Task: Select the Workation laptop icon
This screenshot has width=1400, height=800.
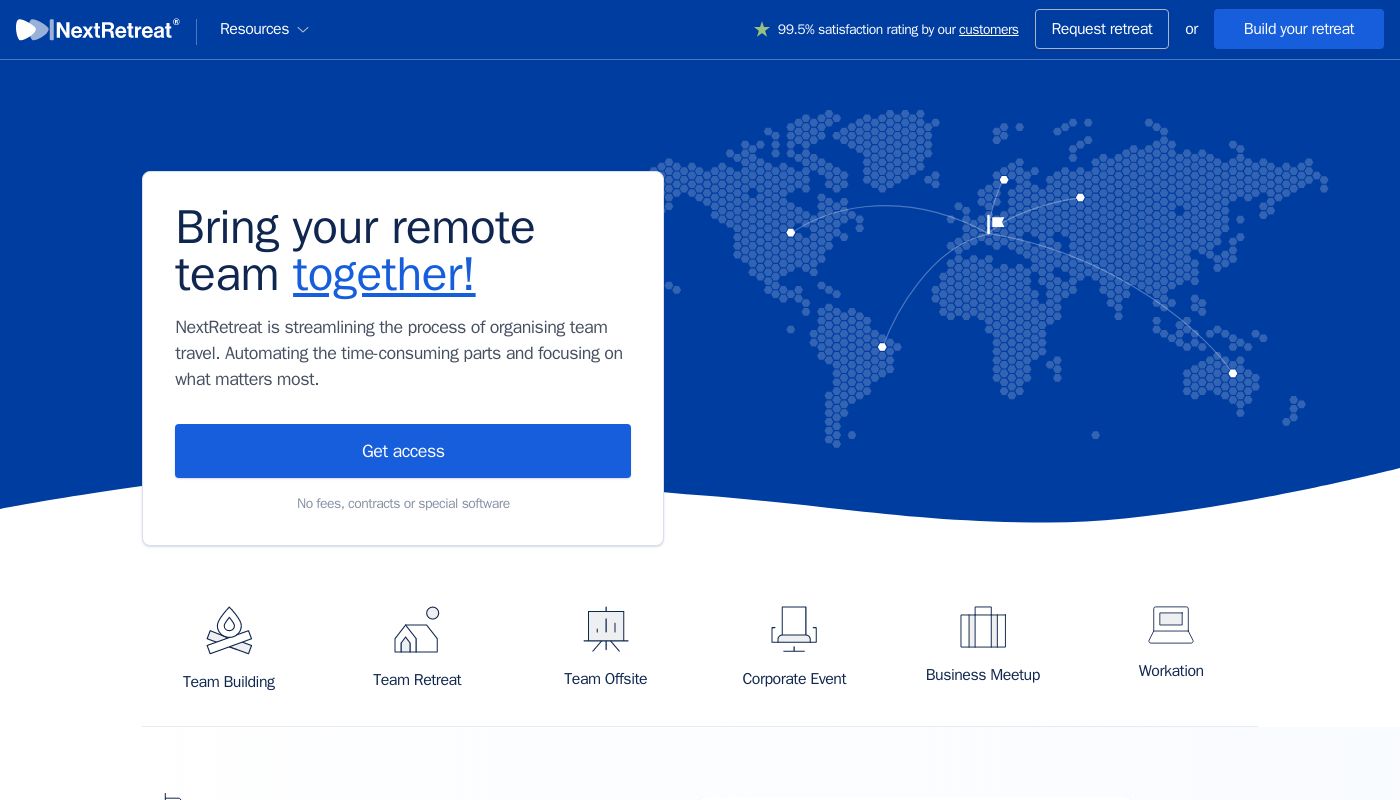Action: (x=1171, y=625)
